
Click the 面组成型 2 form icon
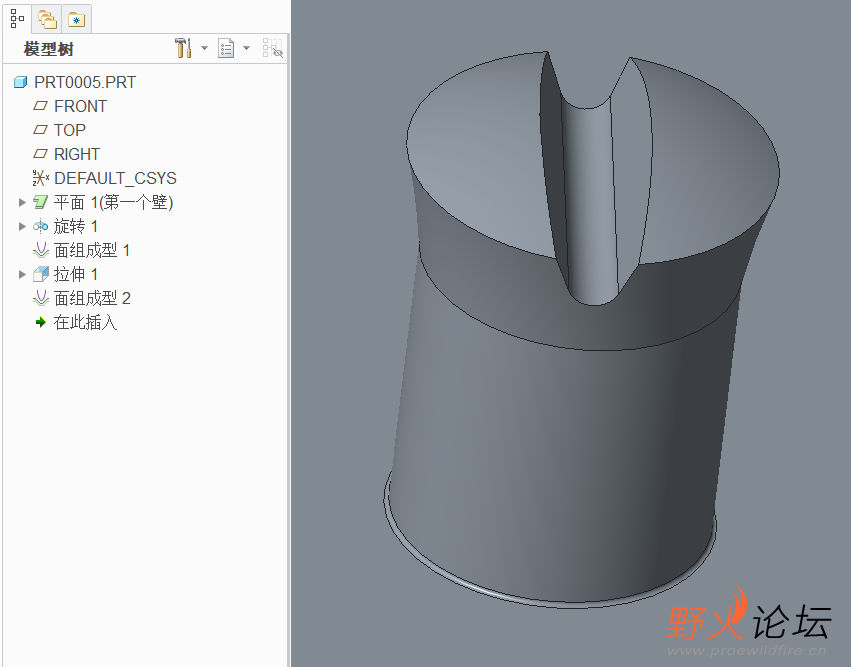point(41,298)
